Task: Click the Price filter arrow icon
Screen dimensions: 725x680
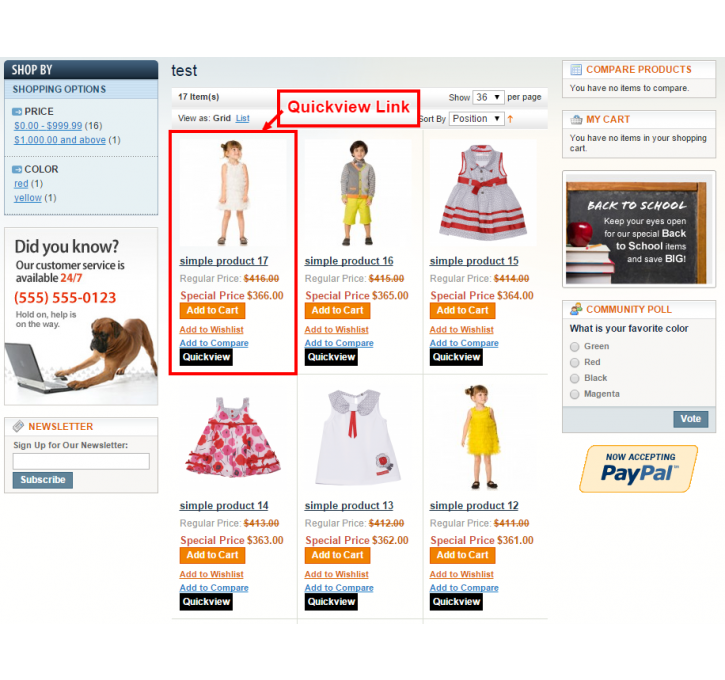Action: click(x=17, y=111)
